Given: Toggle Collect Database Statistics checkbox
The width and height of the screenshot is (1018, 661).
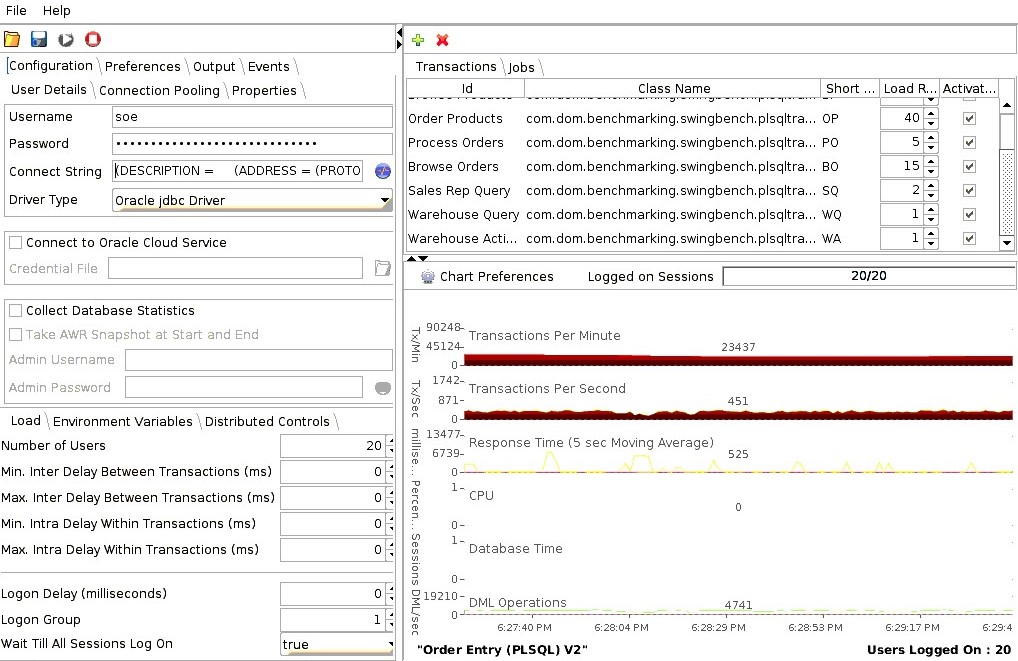Looking at the screenshot, I should (16, 311).
